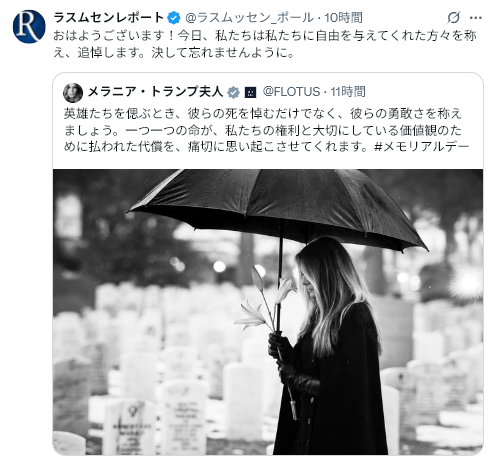Click quoted text beginning 英雄たちを偲ぶとき

(x=267, y=130)
